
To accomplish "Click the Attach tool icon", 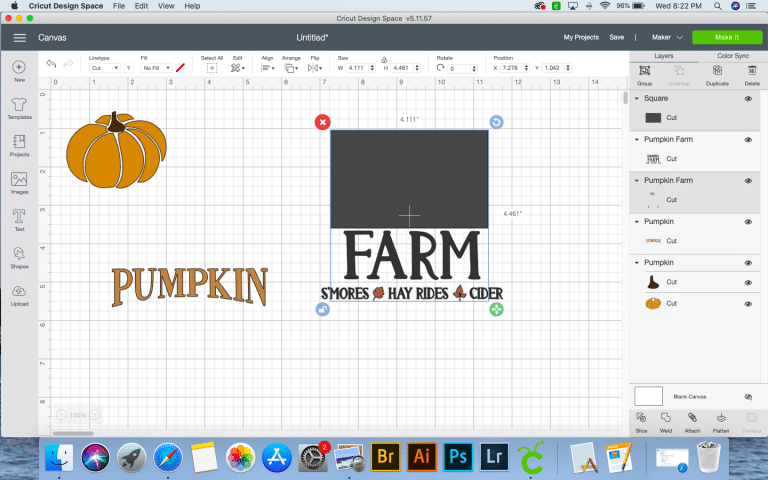I will (x=692, y=418).
